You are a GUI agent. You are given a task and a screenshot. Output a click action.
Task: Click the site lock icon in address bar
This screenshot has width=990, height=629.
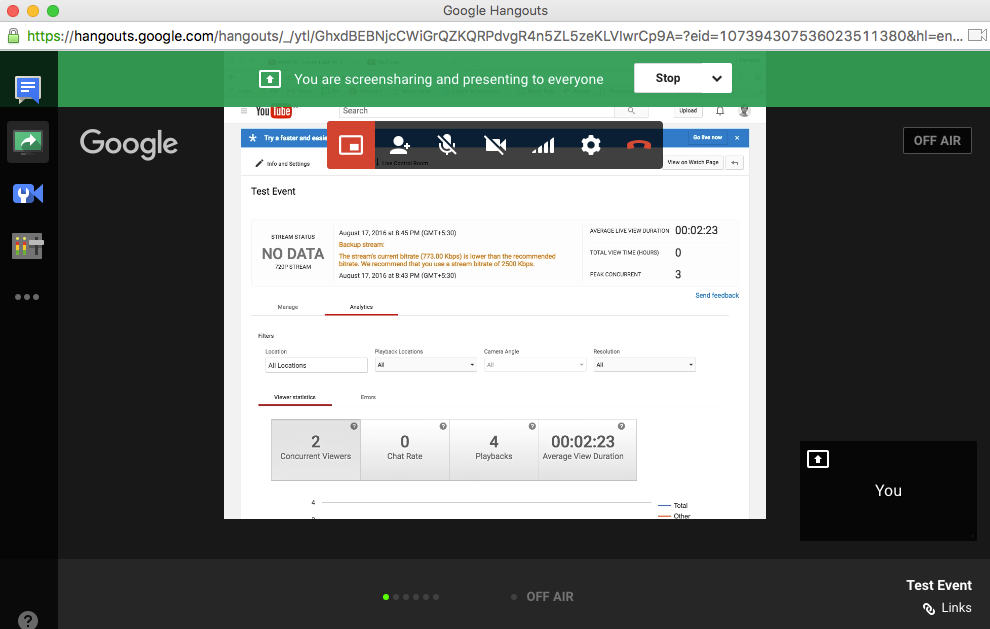(x=13, y=36)
